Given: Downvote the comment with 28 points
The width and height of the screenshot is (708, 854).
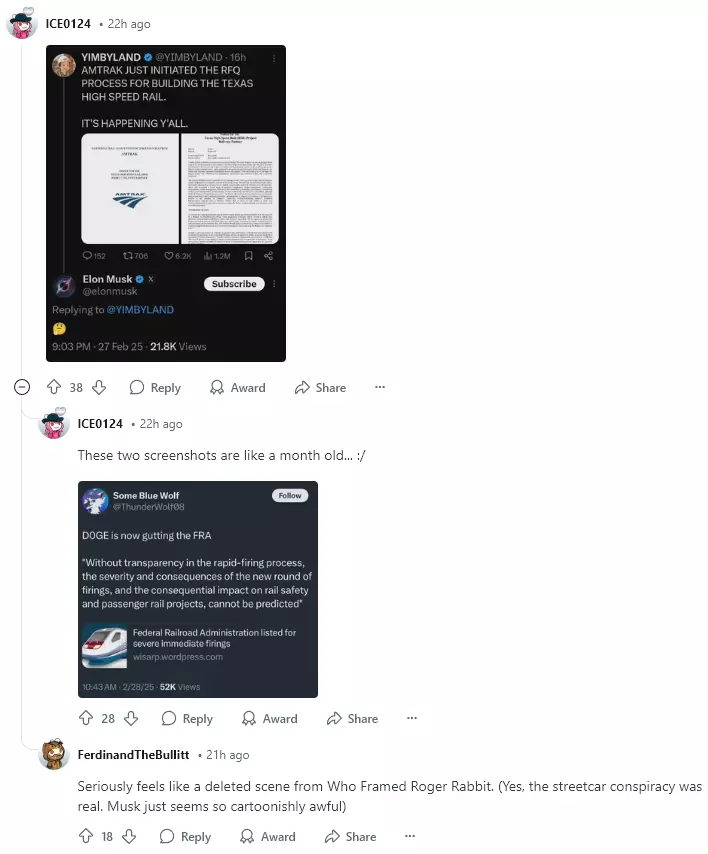Looking at the screenshot, I should (x=131, y=718).
